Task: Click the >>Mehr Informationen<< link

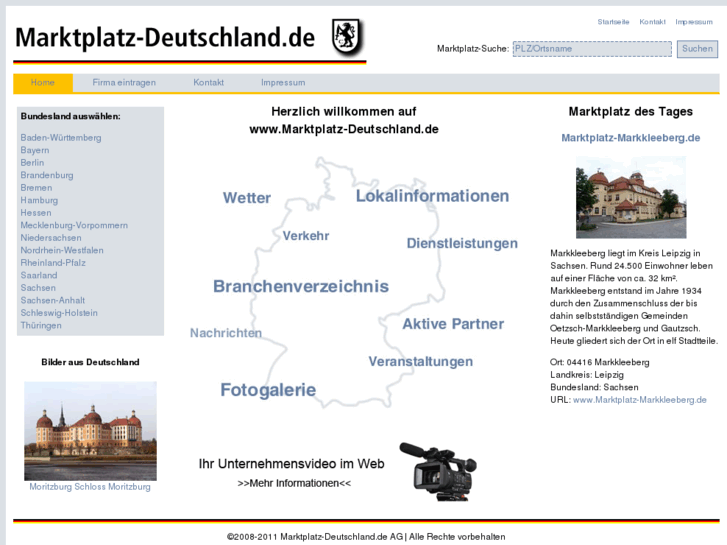Action: pyautogui.click(x=294, y=483)
